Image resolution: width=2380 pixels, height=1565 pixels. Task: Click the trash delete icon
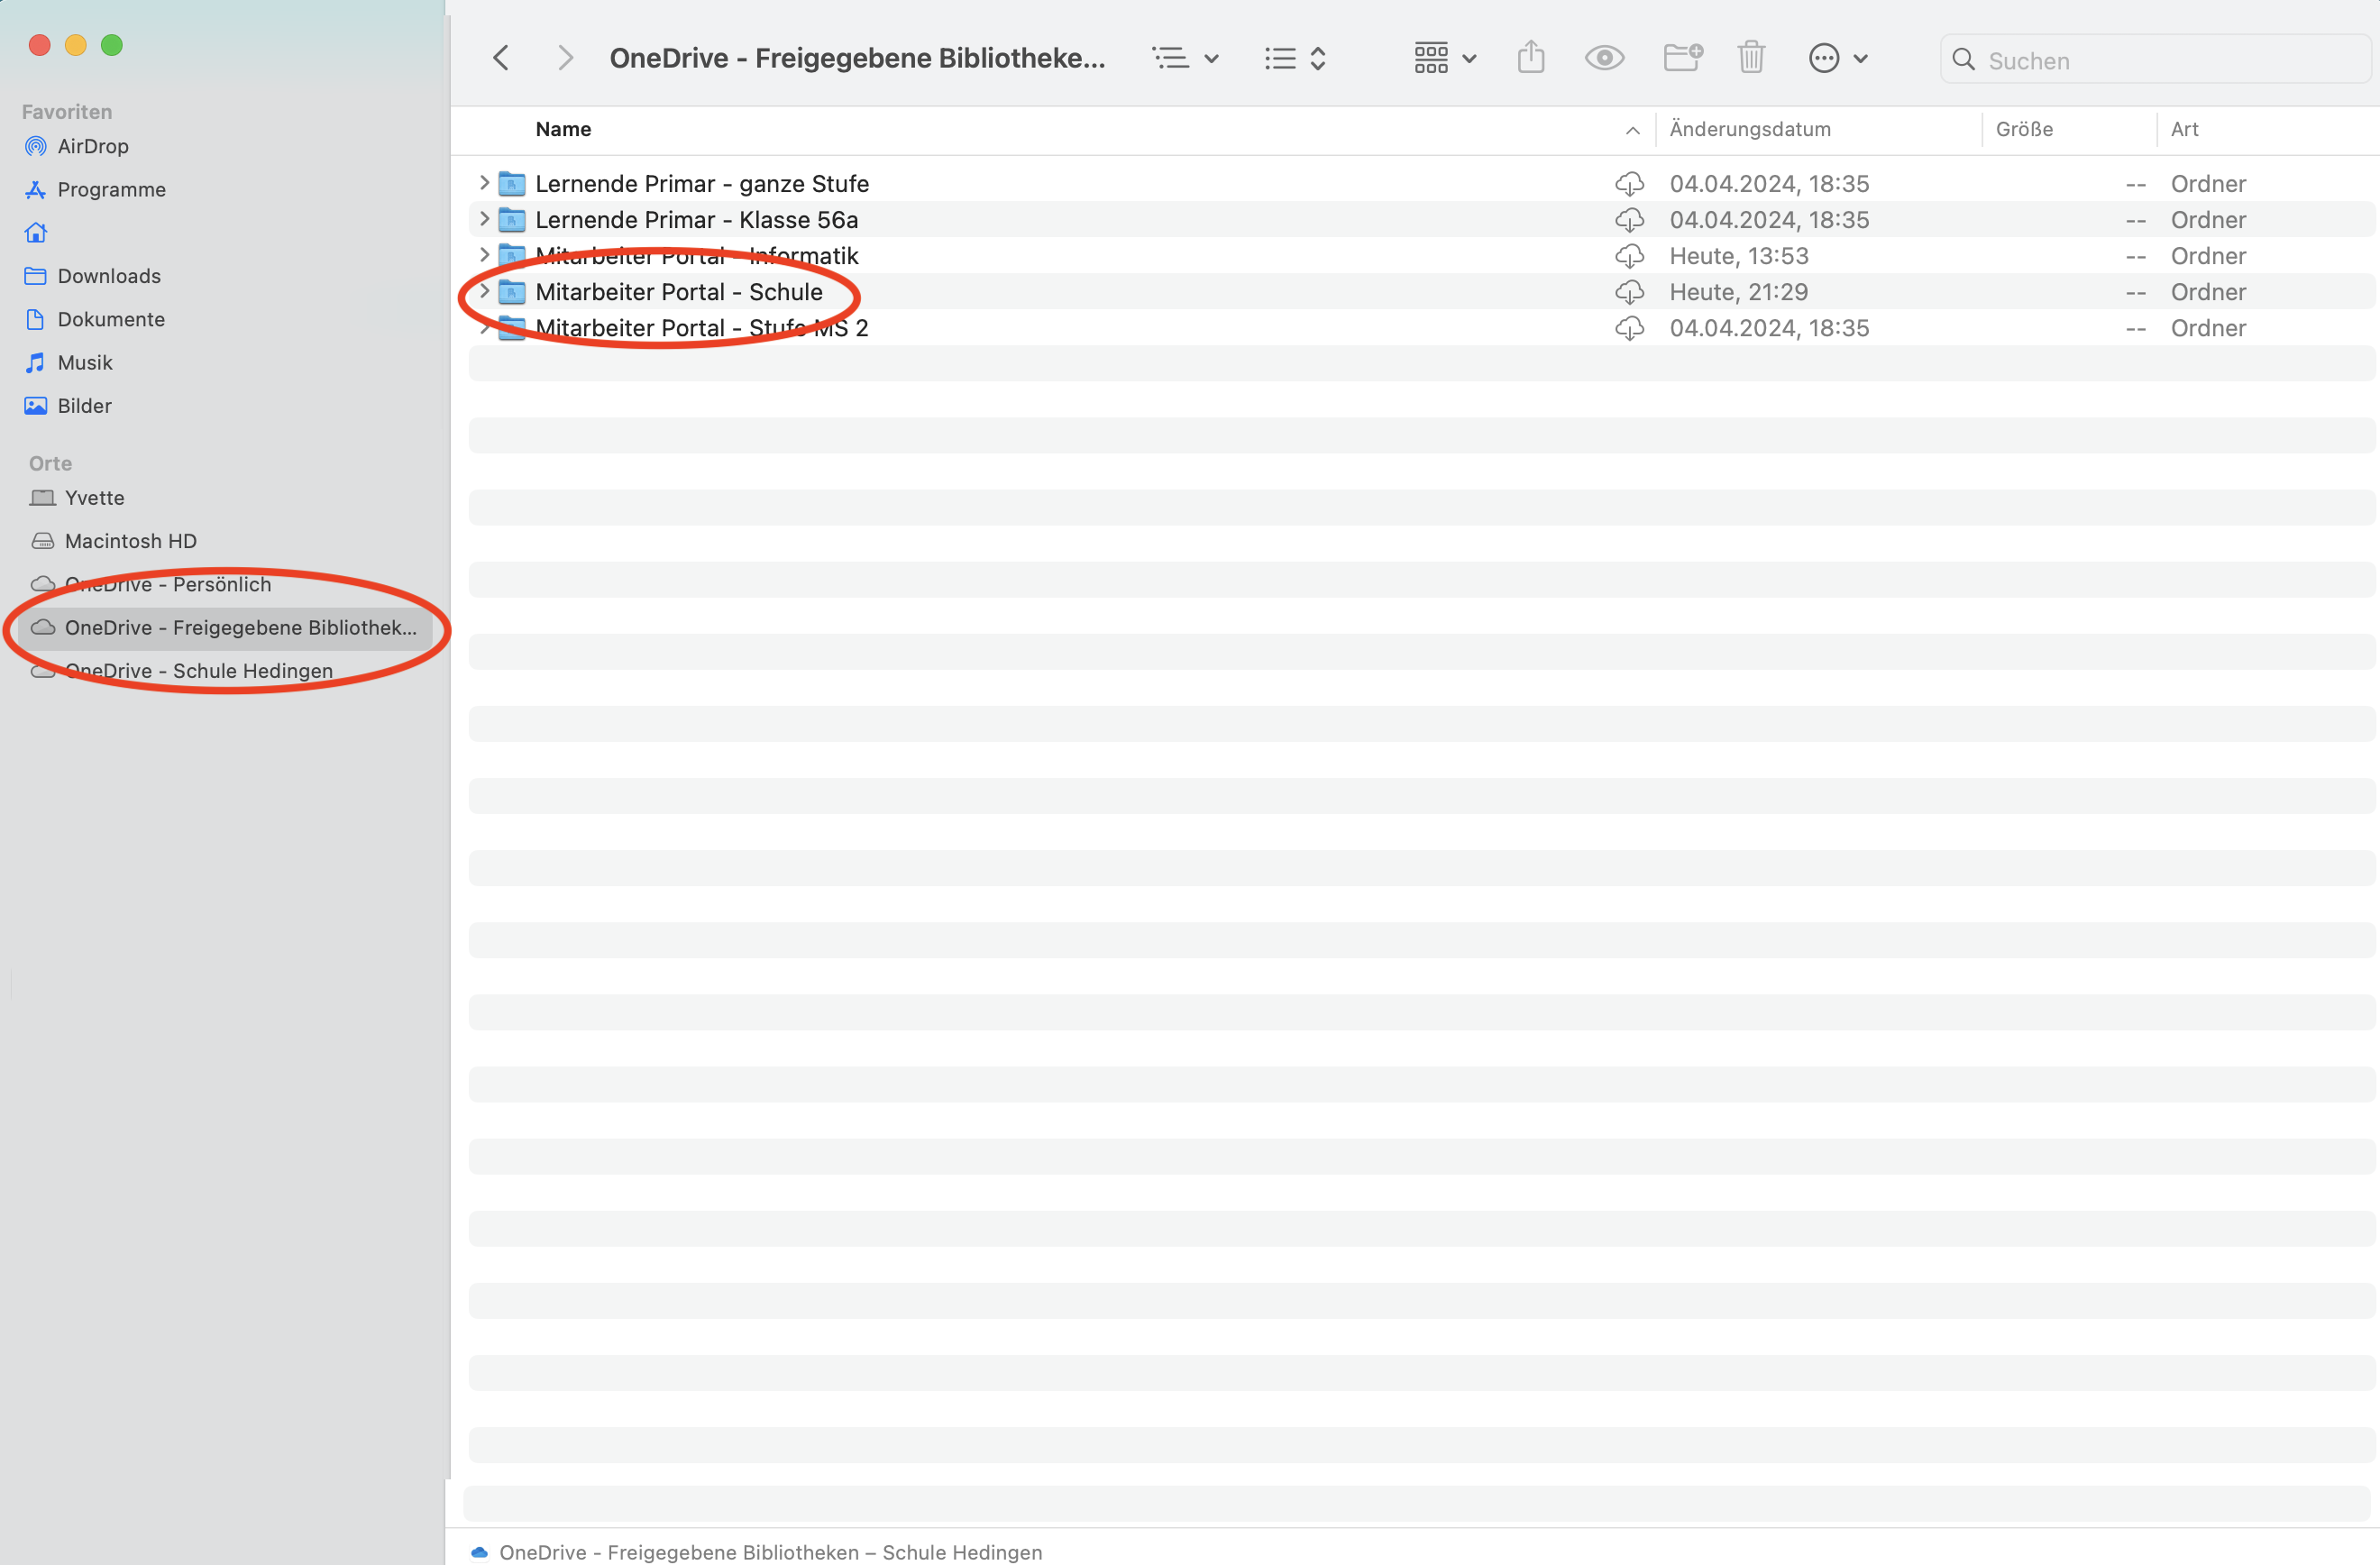click(1751, 58)
